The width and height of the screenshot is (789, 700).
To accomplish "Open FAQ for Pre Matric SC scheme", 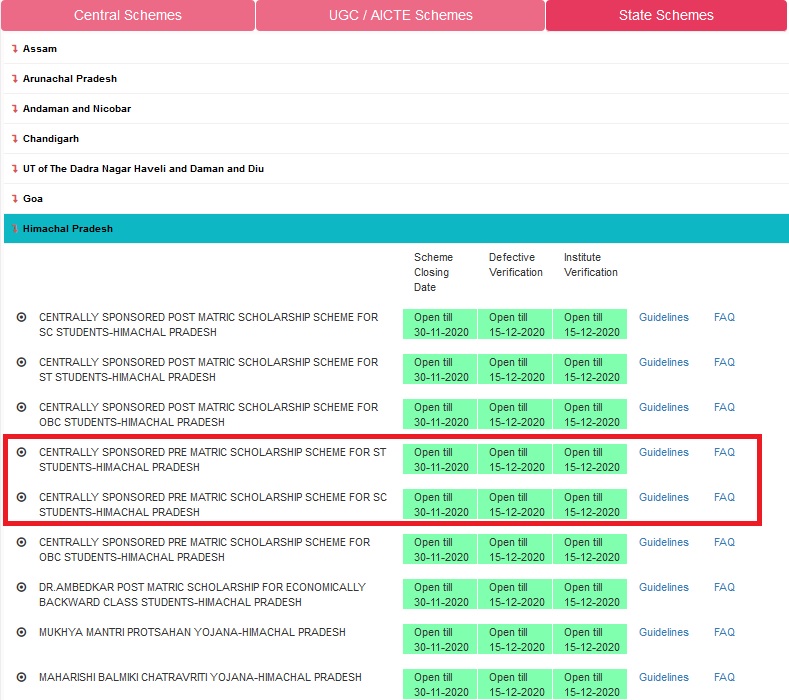I will pyautogui.click(x=724, y=498).
